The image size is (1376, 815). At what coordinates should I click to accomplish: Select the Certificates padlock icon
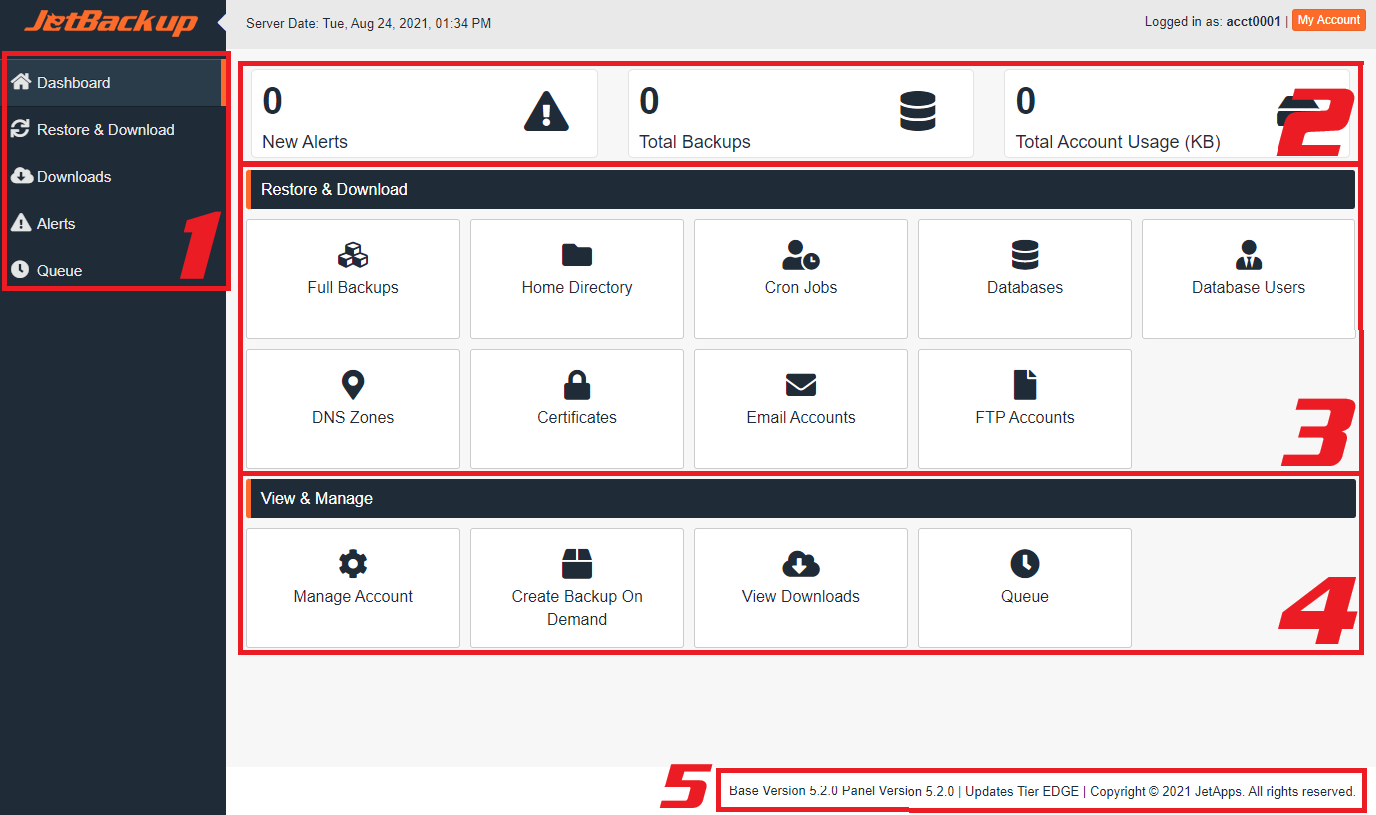[x=576, y=385]
